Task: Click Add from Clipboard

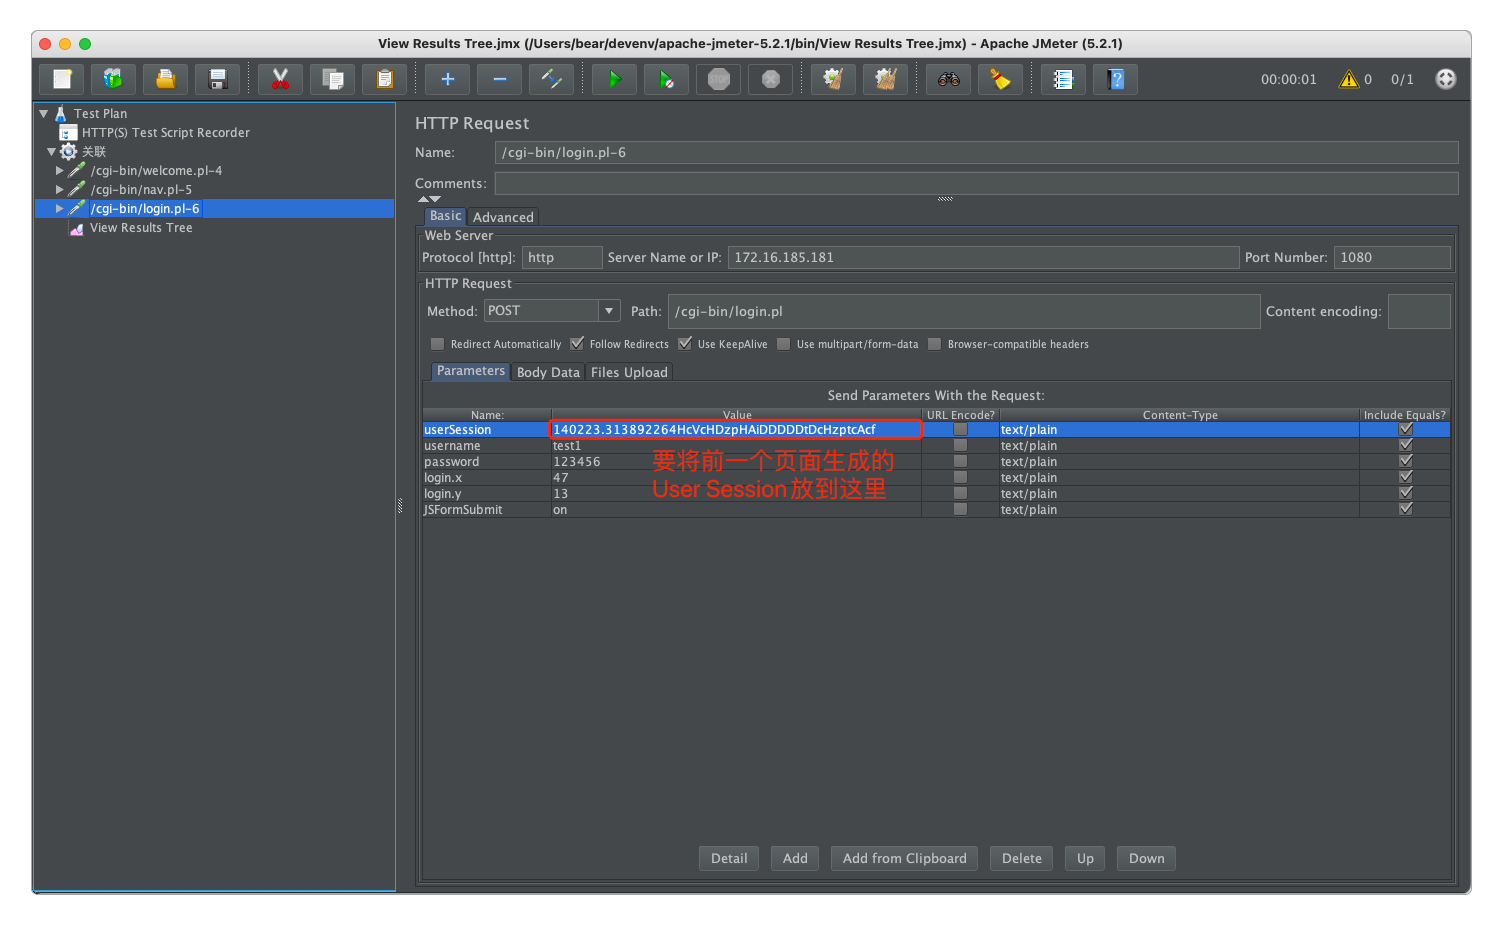Action: [x=904, y=858]
